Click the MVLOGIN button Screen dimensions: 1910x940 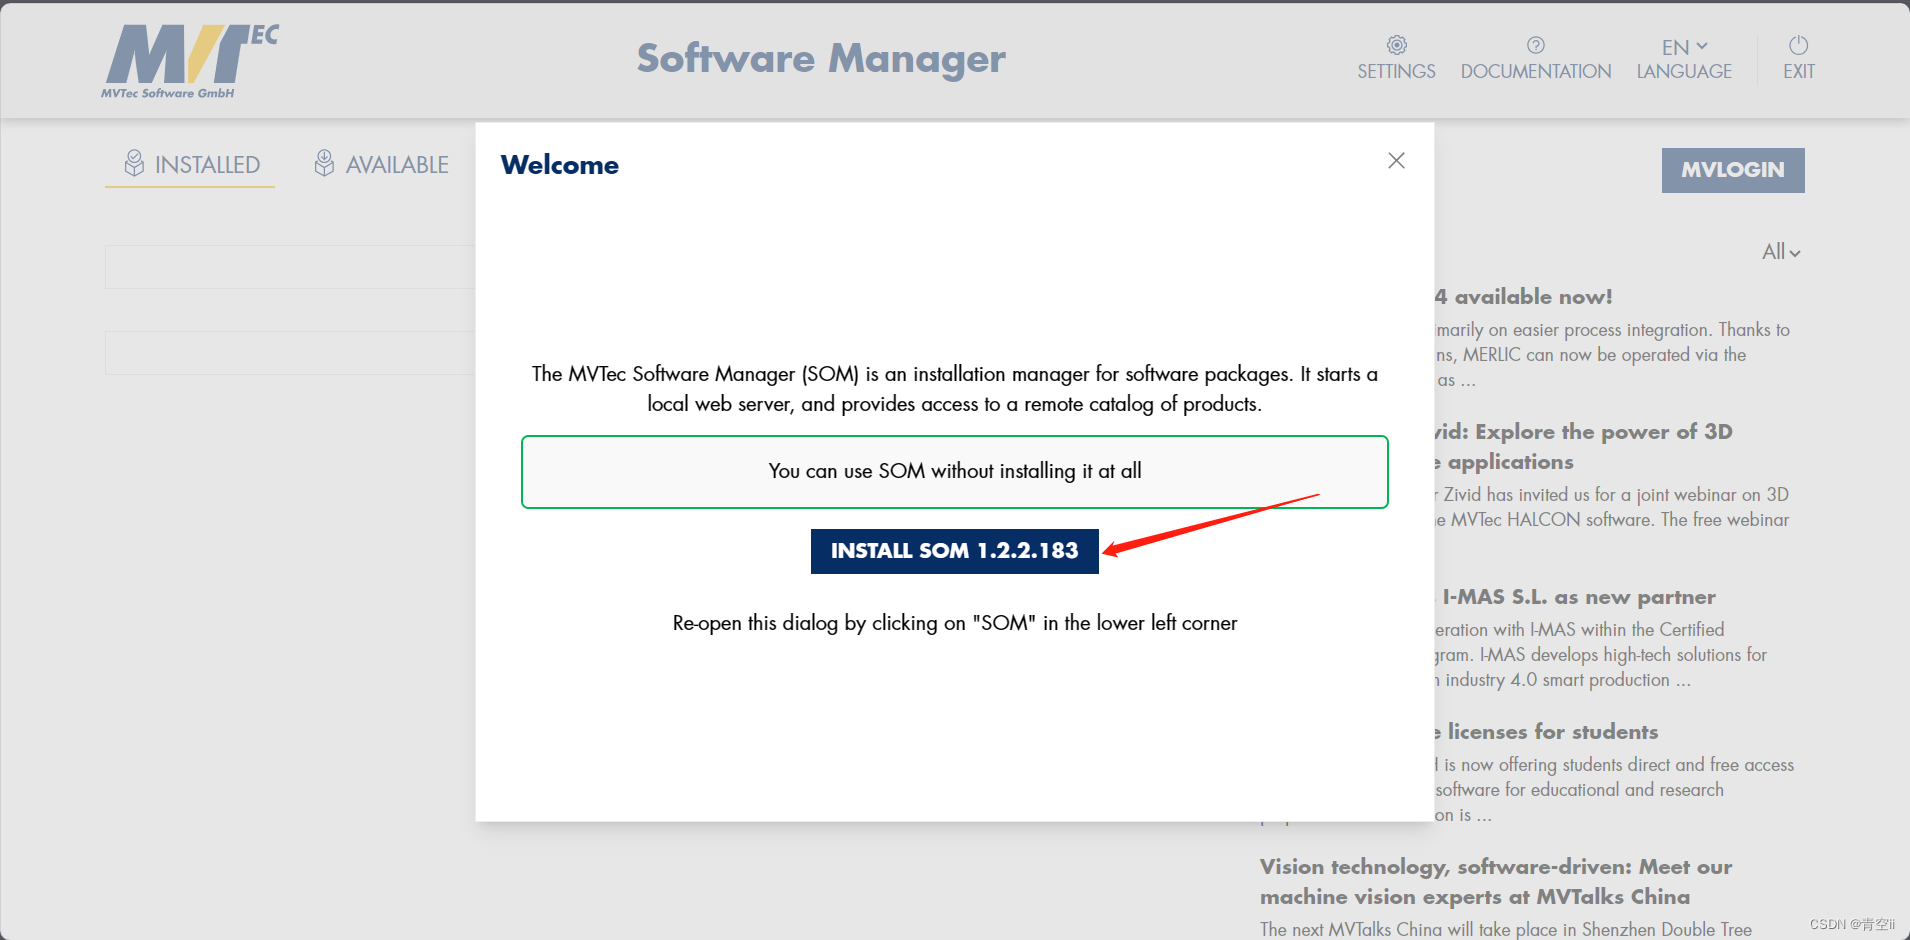[x=1733, y=170]
